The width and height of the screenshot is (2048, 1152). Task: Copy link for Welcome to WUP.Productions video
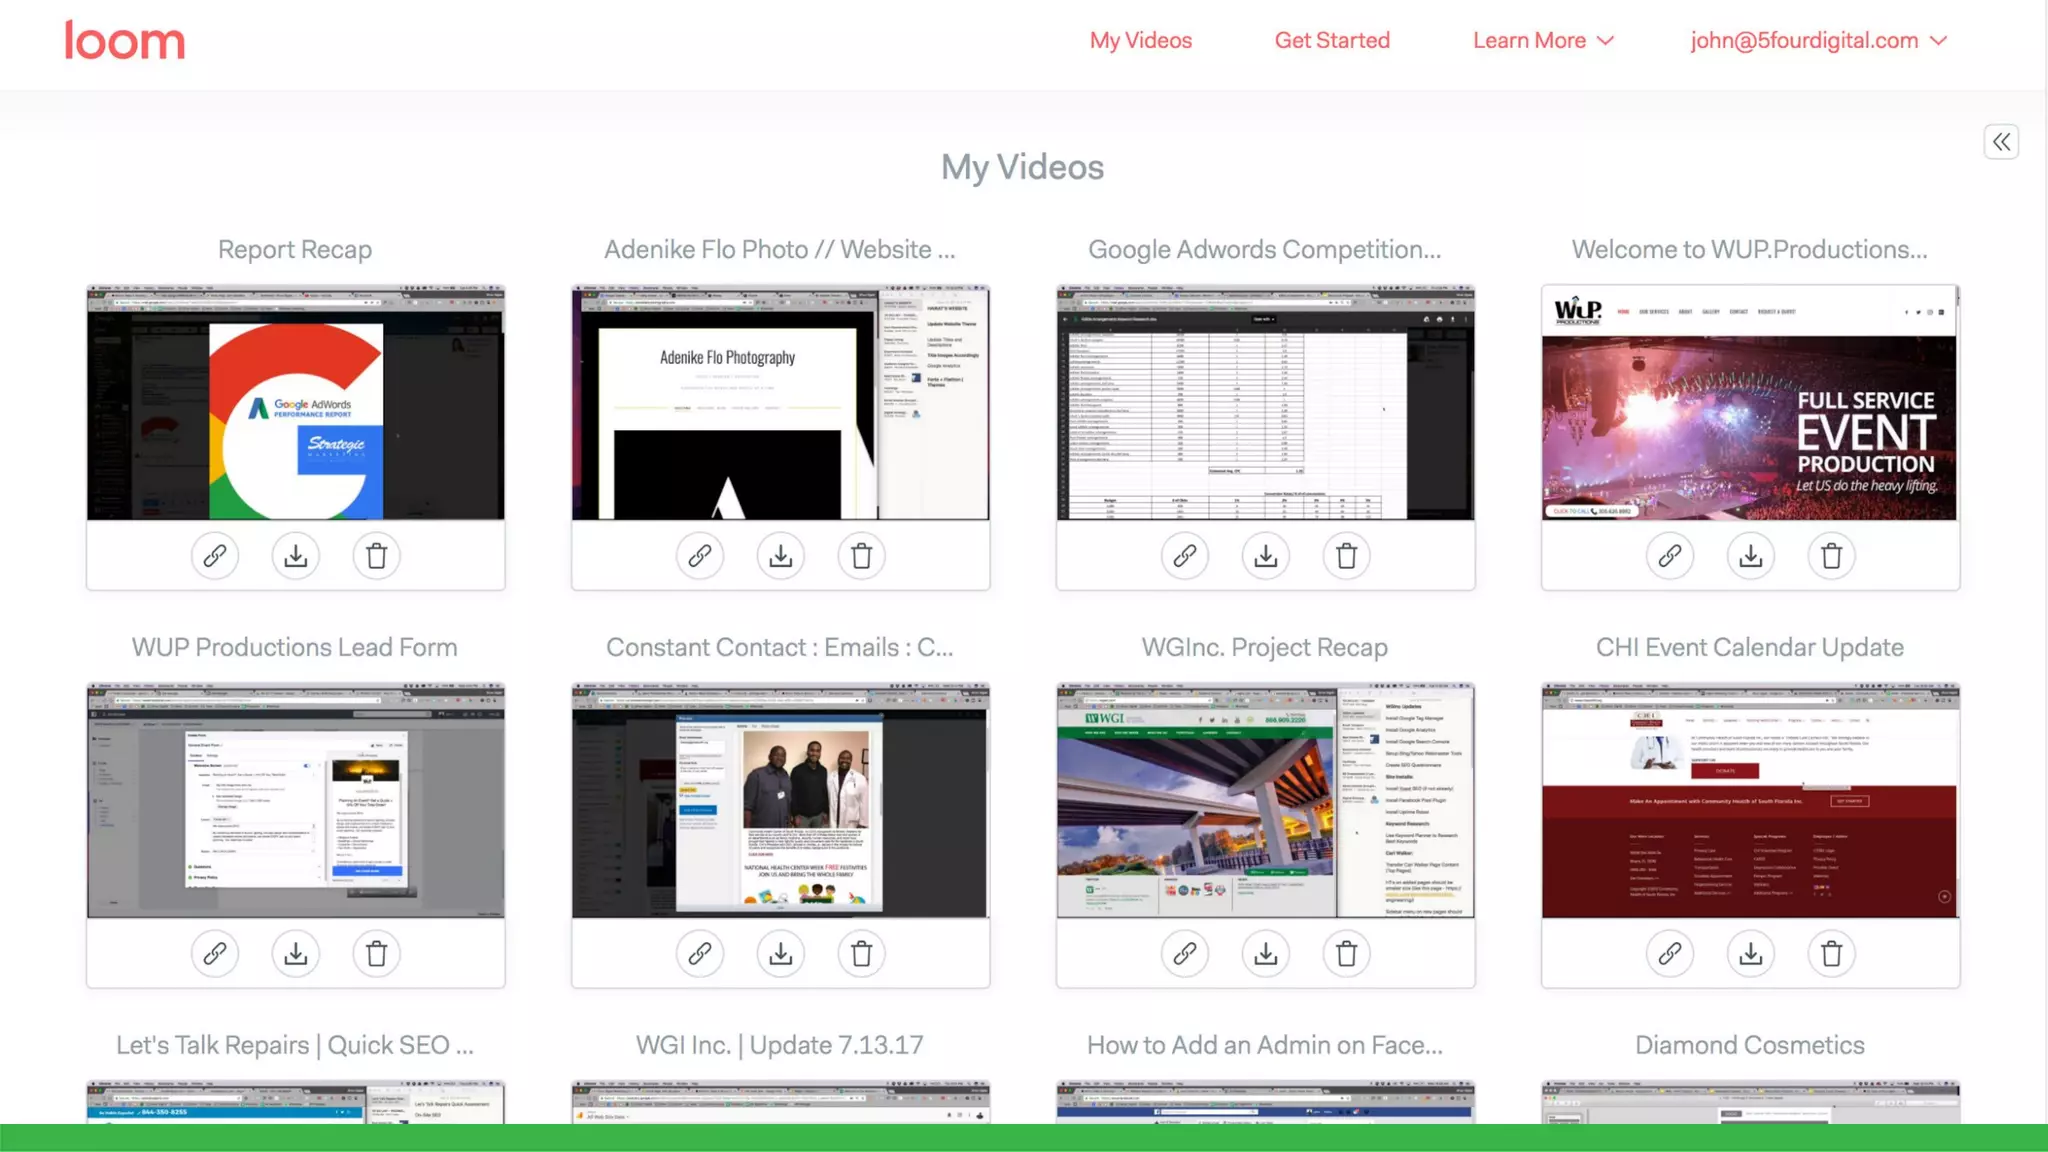coord(1670,556)
